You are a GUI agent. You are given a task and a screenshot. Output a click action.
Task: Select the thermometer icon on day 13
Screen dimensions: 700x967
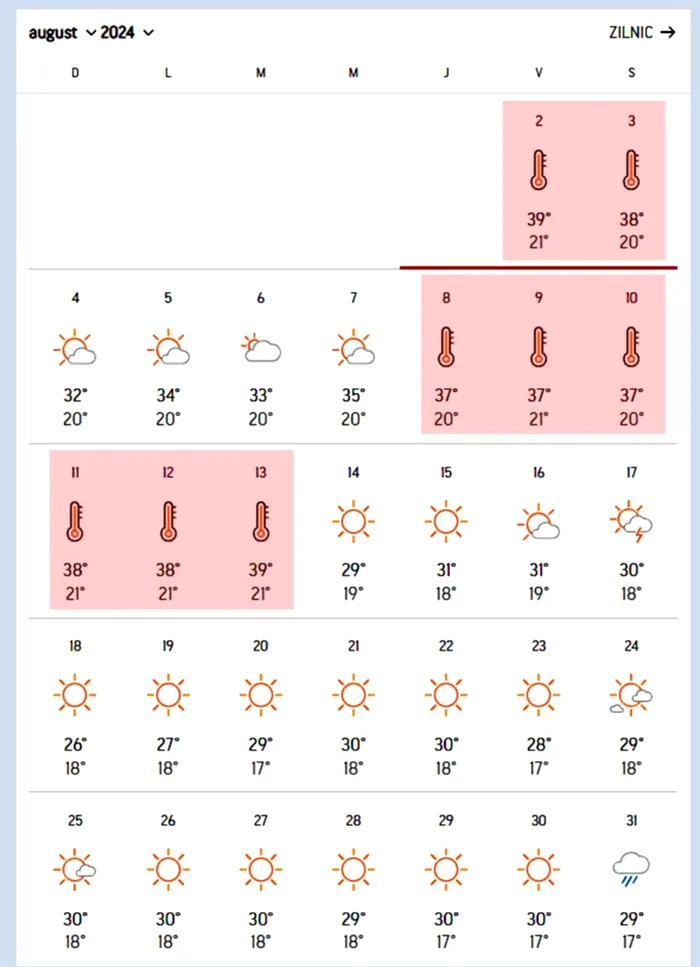point(261,521)
